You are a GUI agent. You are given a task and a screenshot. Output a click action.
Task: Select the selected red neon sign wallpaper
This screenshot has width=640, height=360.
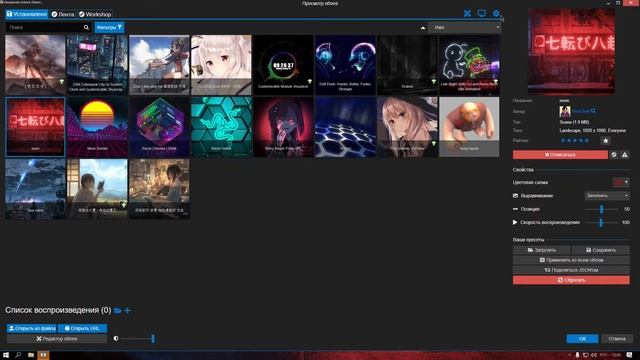pos(35,127)
